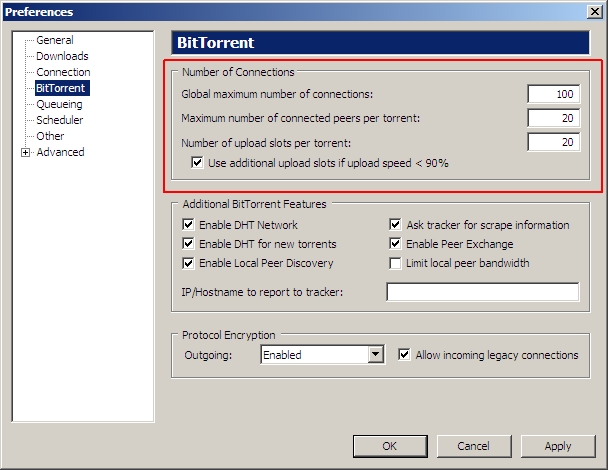Image resolution: width=608 pixels, height=470 pixels.
Task: Open the Scheduler preferences page
Action: 59,120
